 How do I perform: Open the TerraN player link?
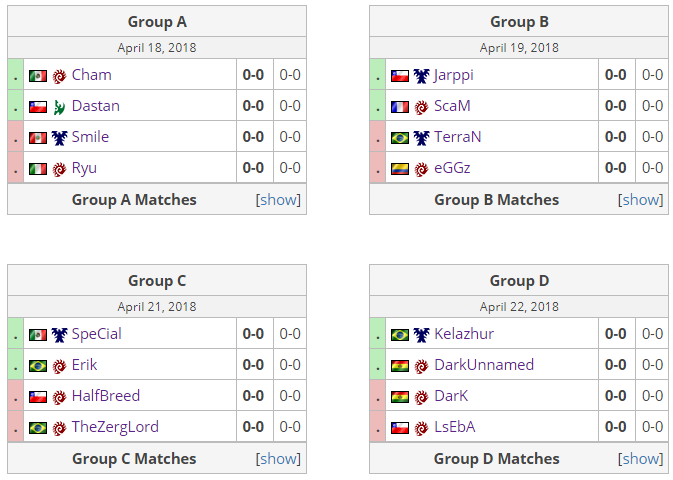tap(458, 137)
